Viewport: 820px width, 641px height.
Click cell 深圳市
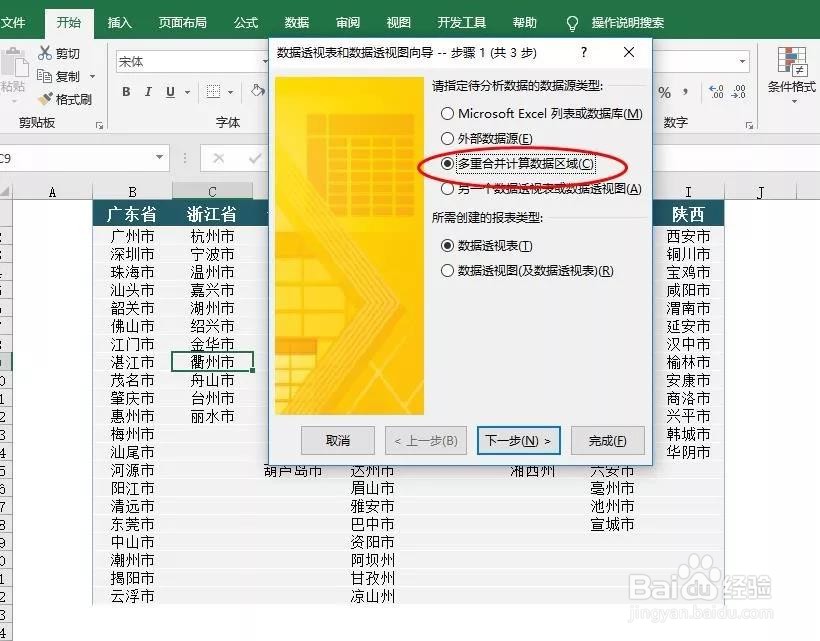132,254
